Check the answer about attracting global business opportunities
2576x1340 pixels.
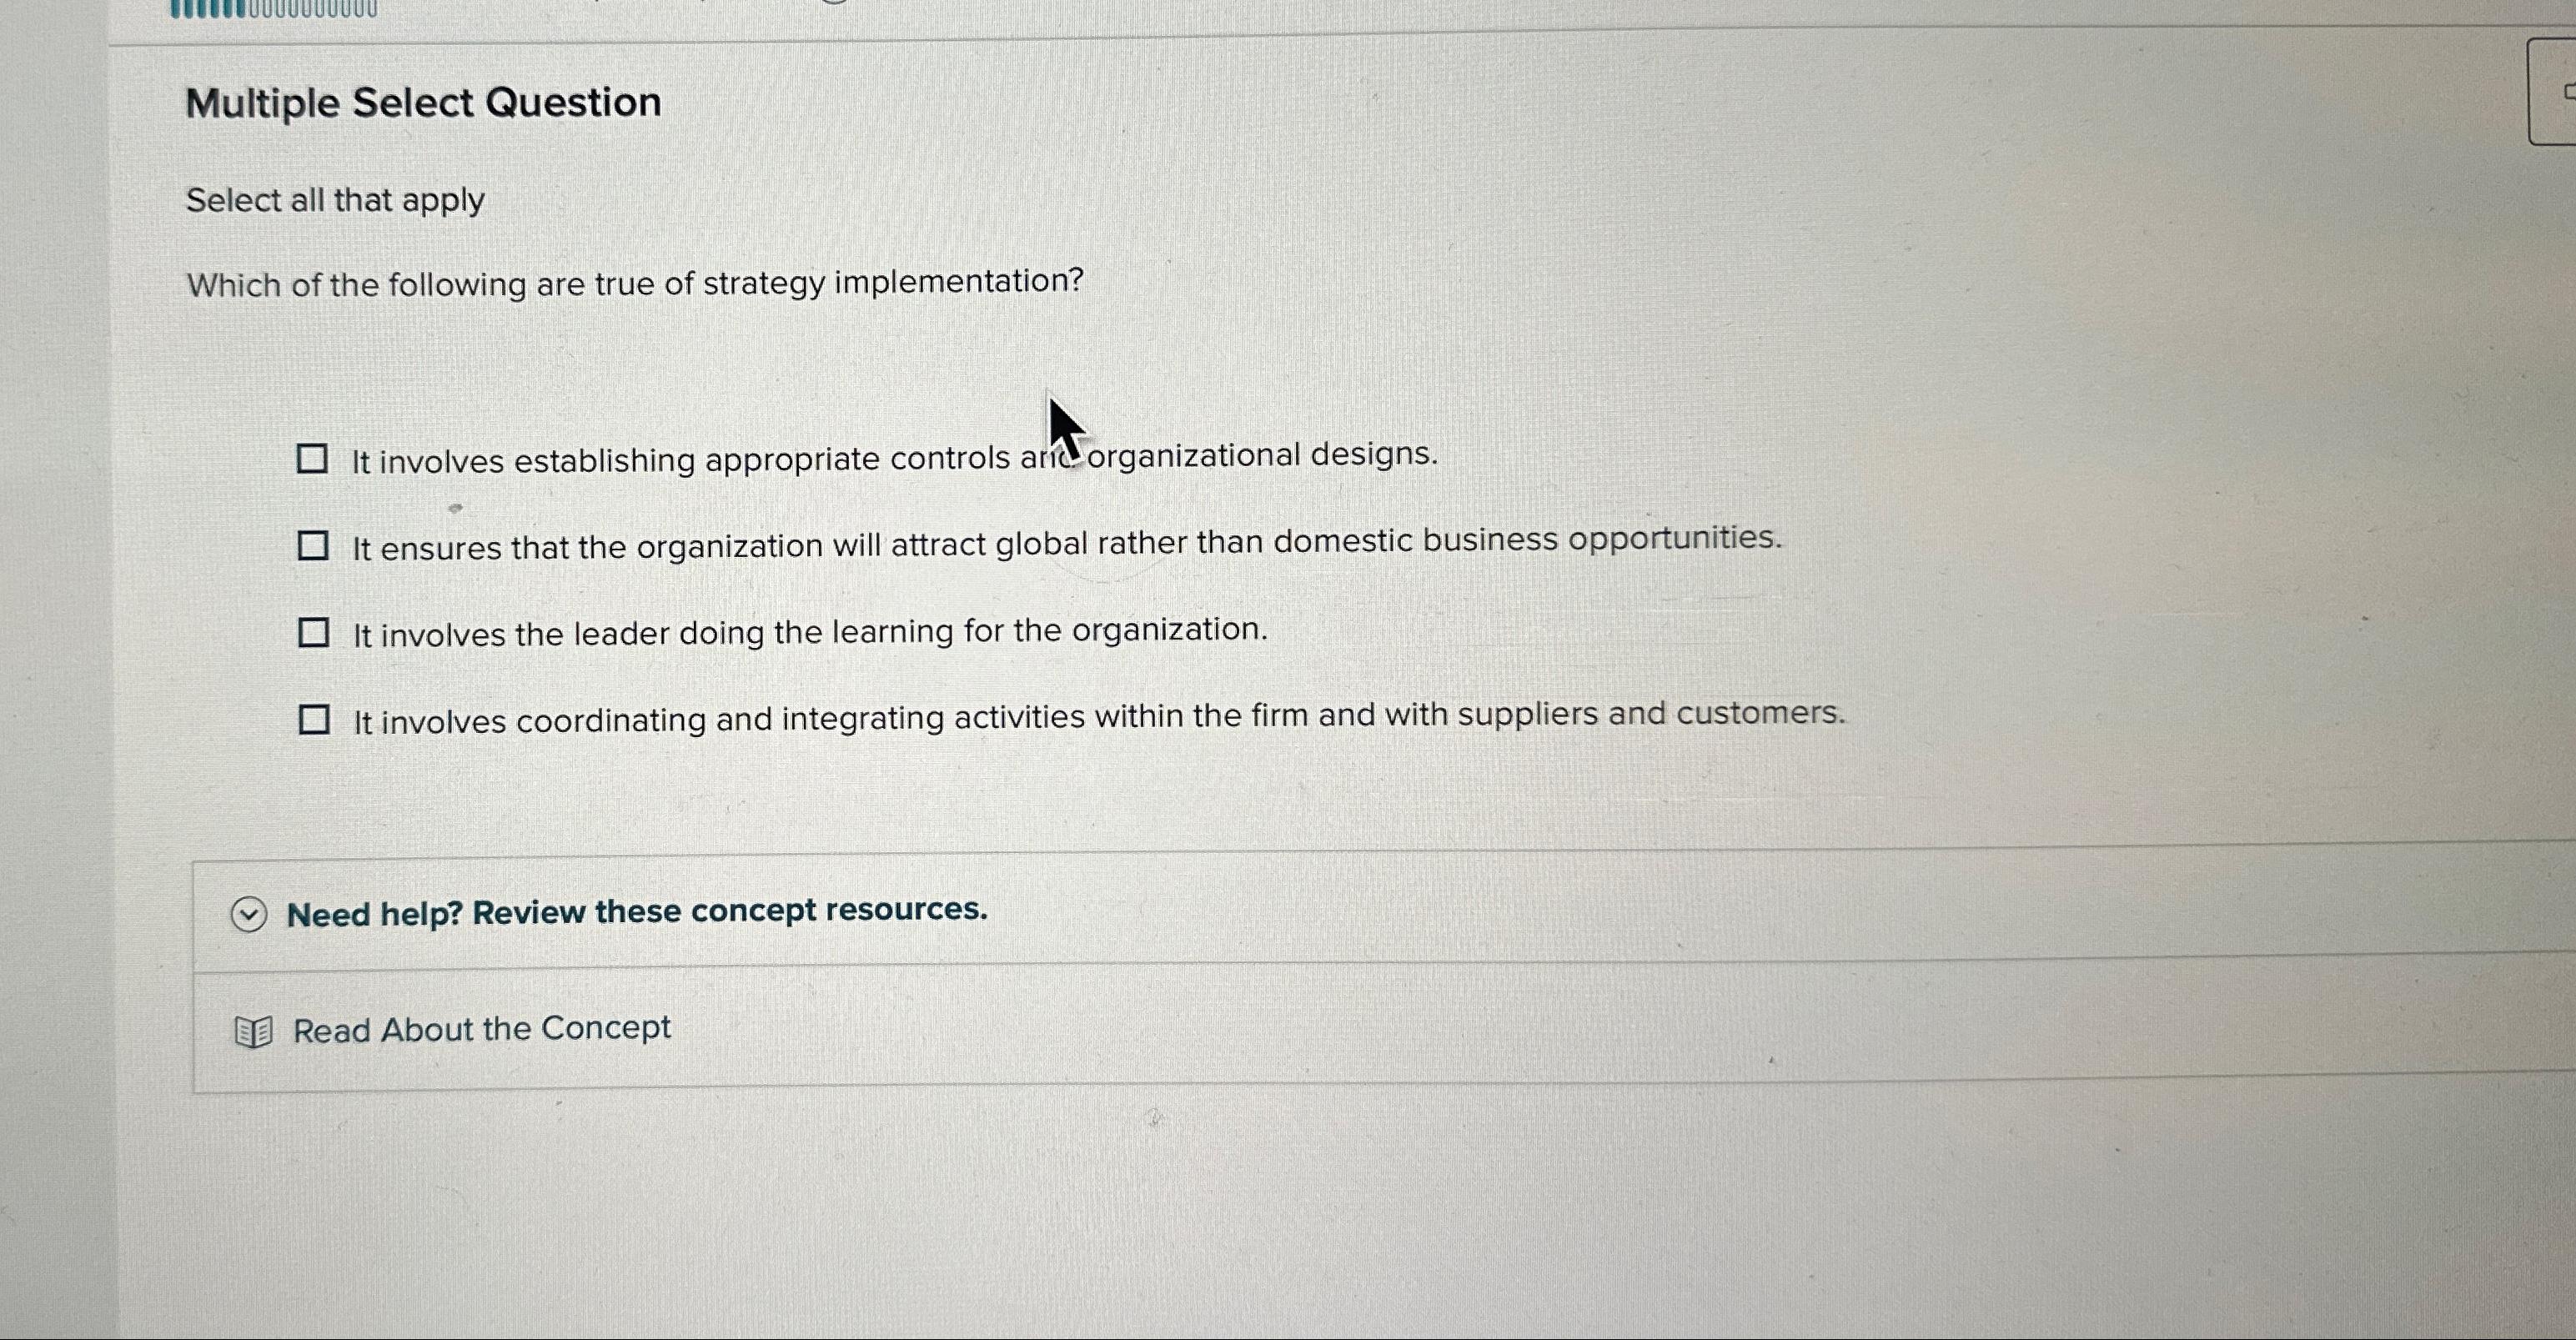(x=315, y=545)
